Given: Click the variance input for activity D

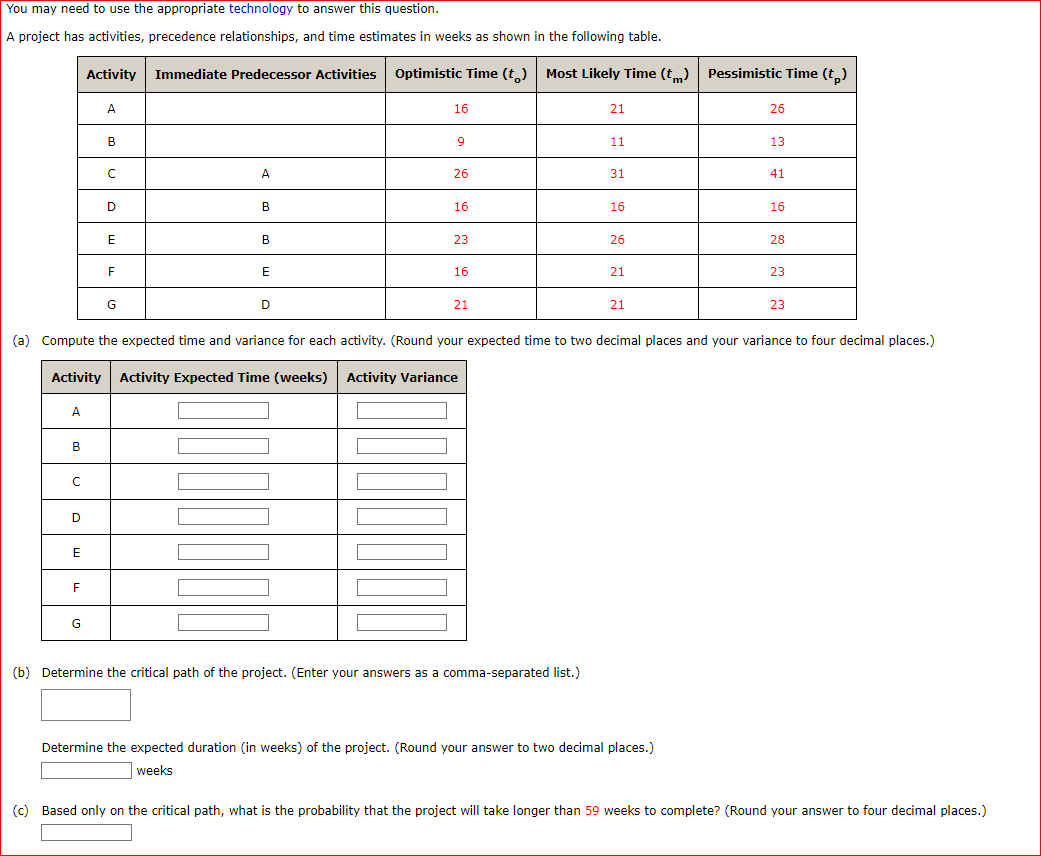Looking at the screenshot, I should (x=401, y=516).
